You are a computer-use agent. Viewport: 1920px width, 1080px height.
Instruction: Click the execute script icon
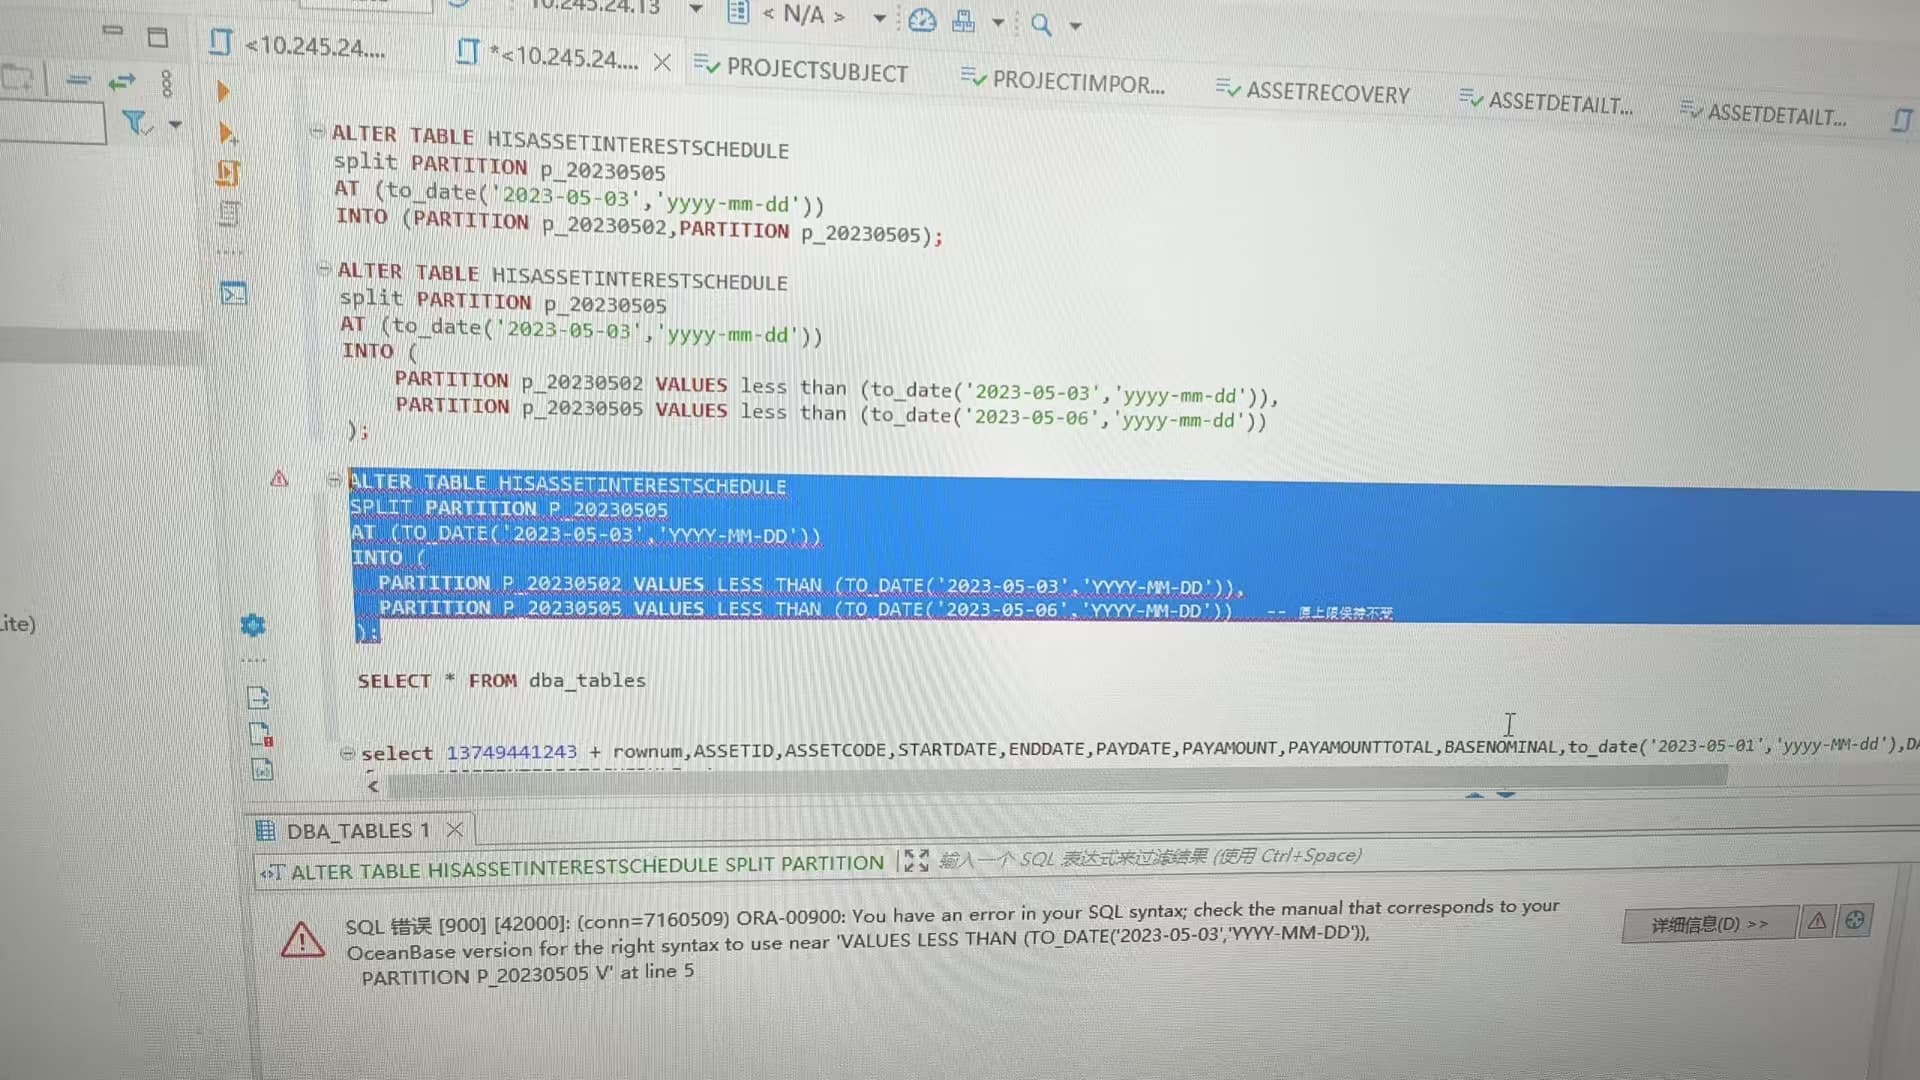pyautogui.click(x=228, y=173)
